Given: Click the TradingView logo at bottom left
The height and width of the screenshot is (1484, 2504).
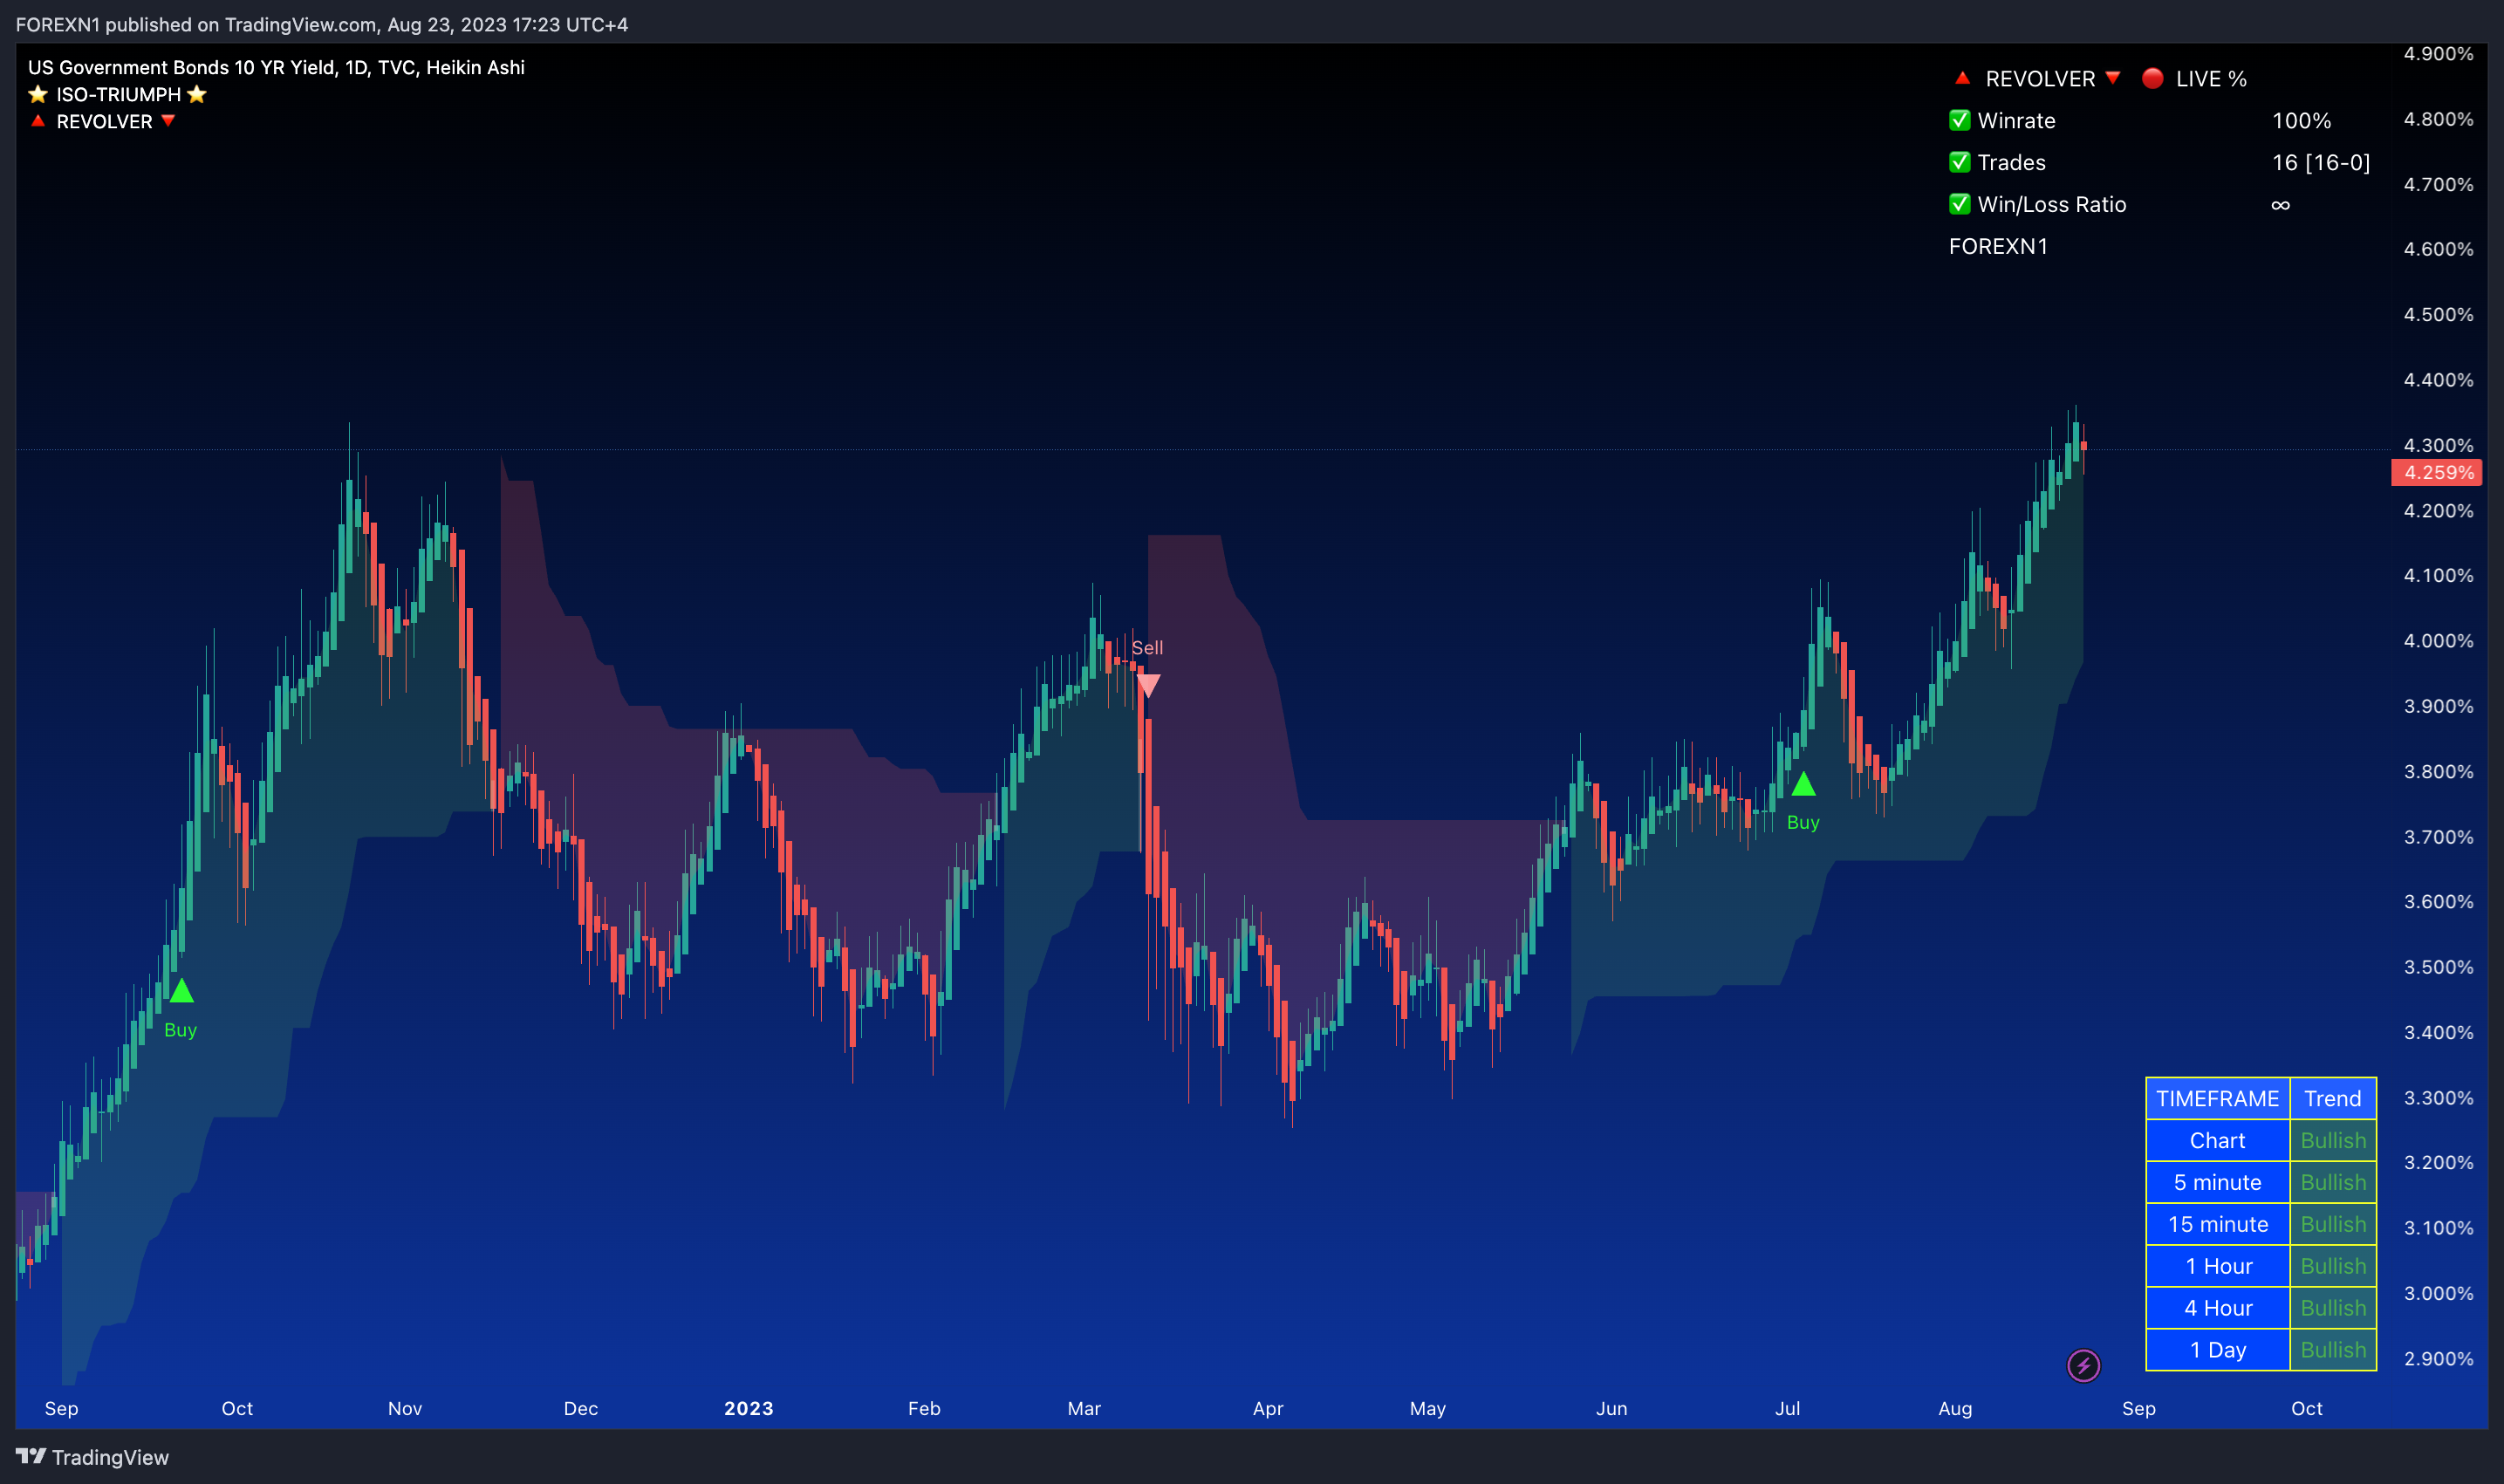Looking at the screenshot, I should click(x=92, y=1457).
